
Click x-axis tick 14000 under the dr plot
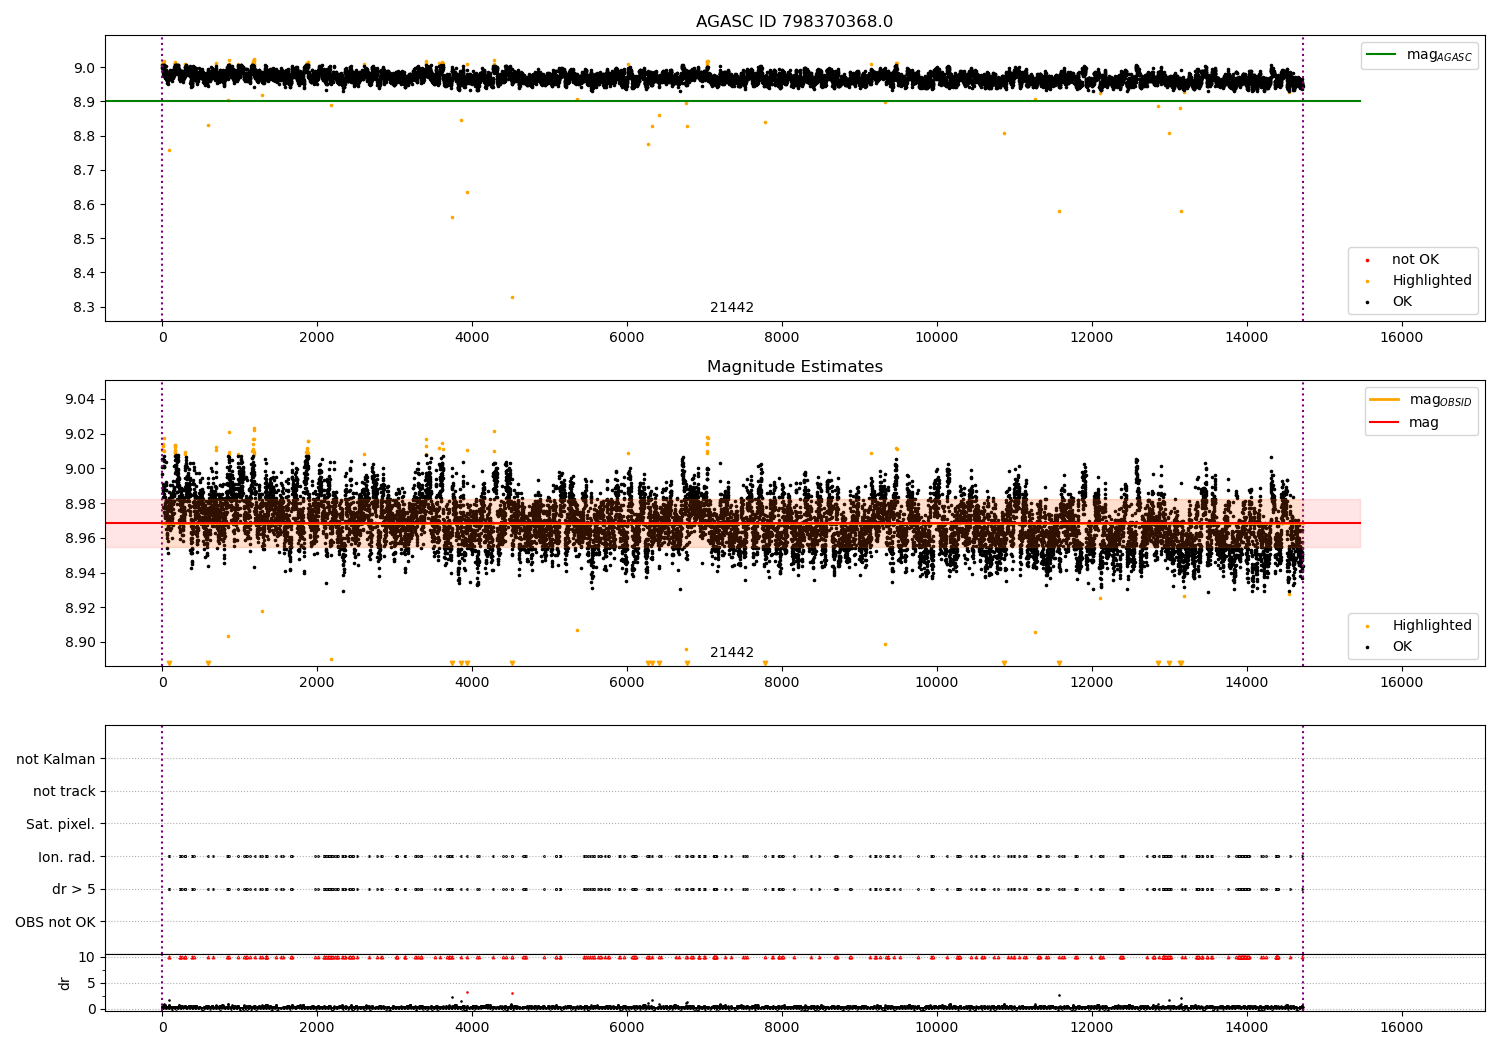[1246, 1027]
